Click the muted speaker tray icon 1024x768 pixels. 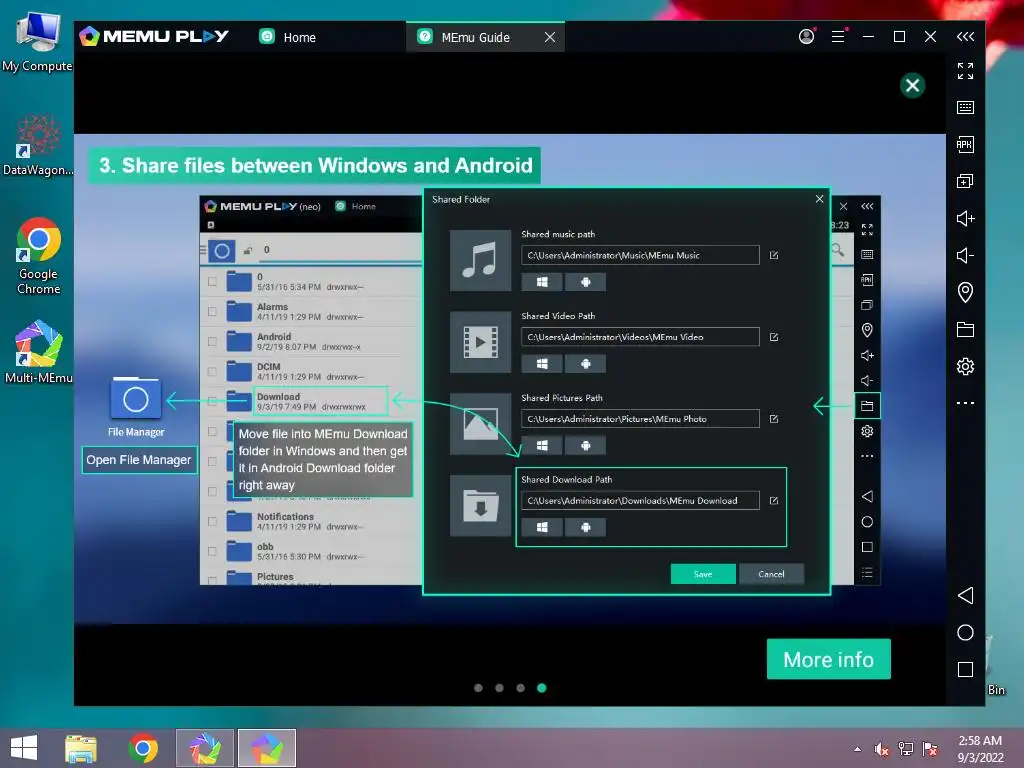(x=882, y=749)
